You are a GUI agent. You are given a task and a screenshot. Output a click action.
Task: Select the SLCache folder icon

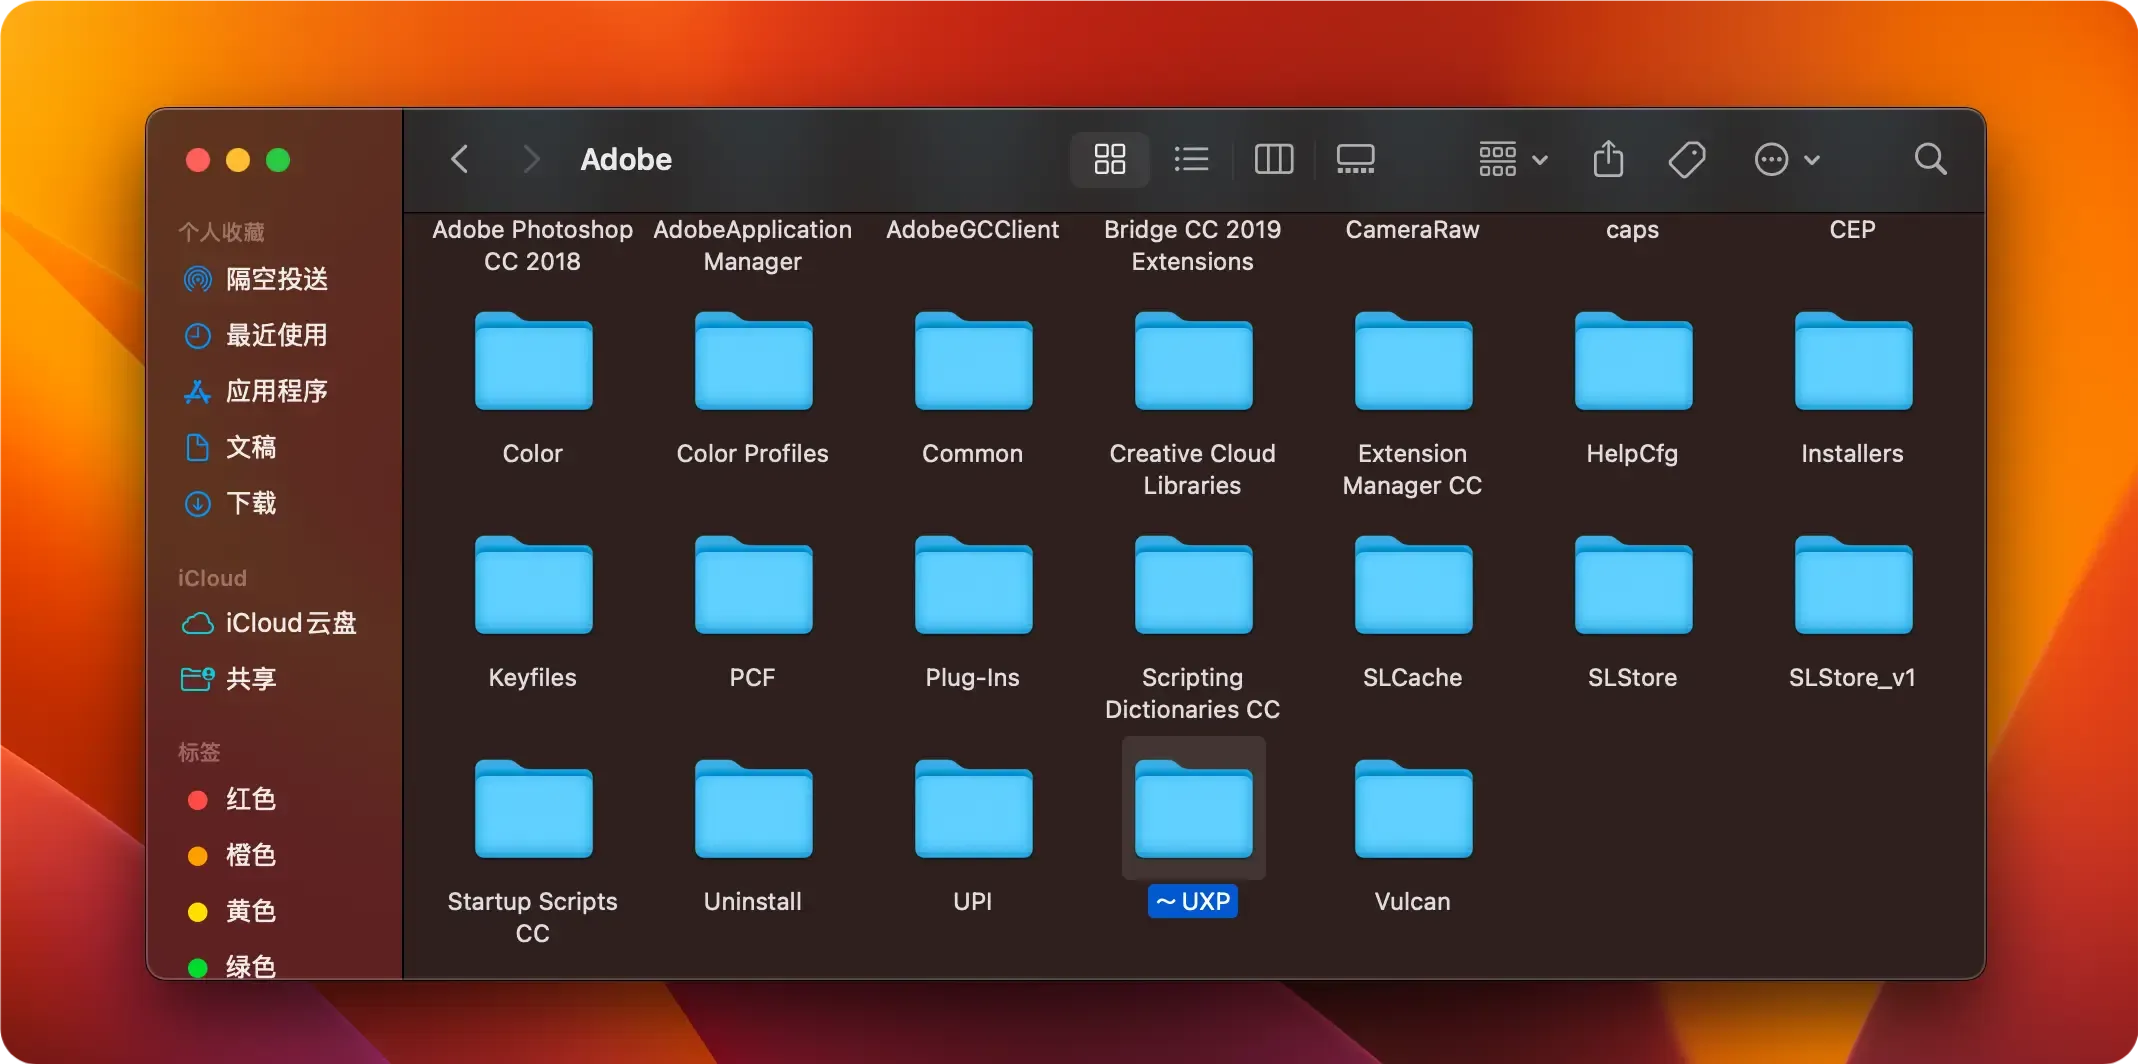[1413, 585]
